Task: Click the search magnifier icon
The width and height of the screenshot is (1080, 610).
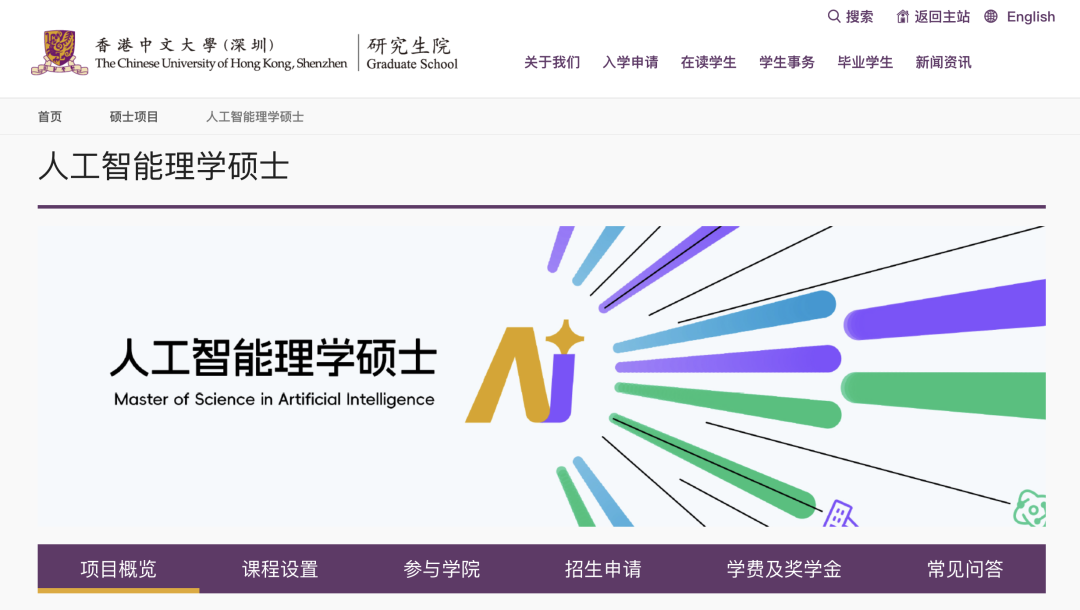Action: (833, 17)
